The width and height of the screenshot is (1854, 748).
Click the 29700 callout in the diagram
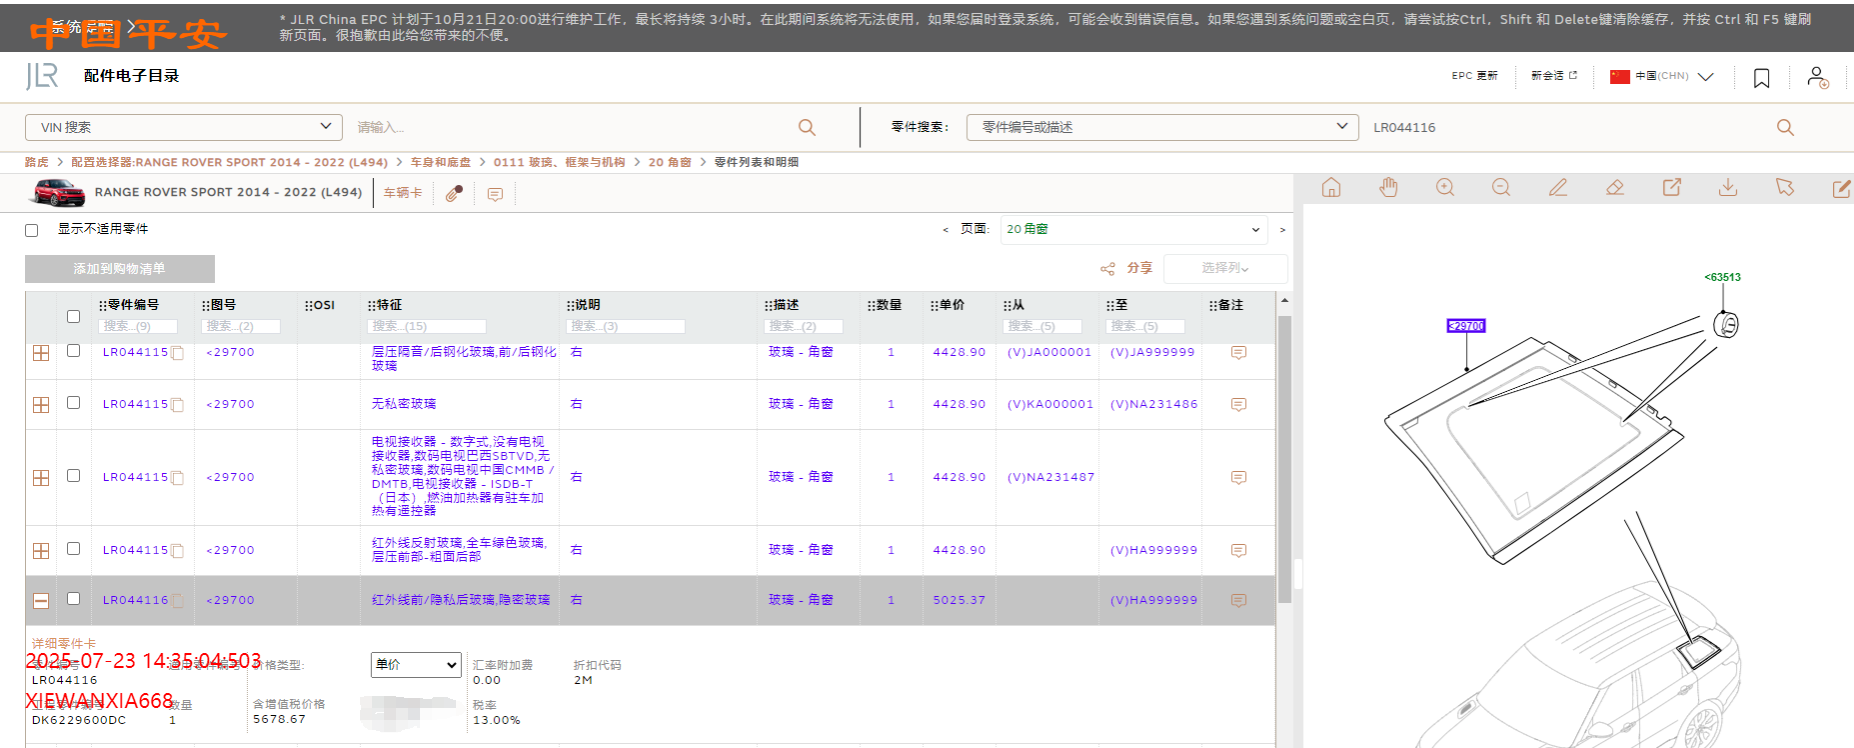pos(1467,326)
